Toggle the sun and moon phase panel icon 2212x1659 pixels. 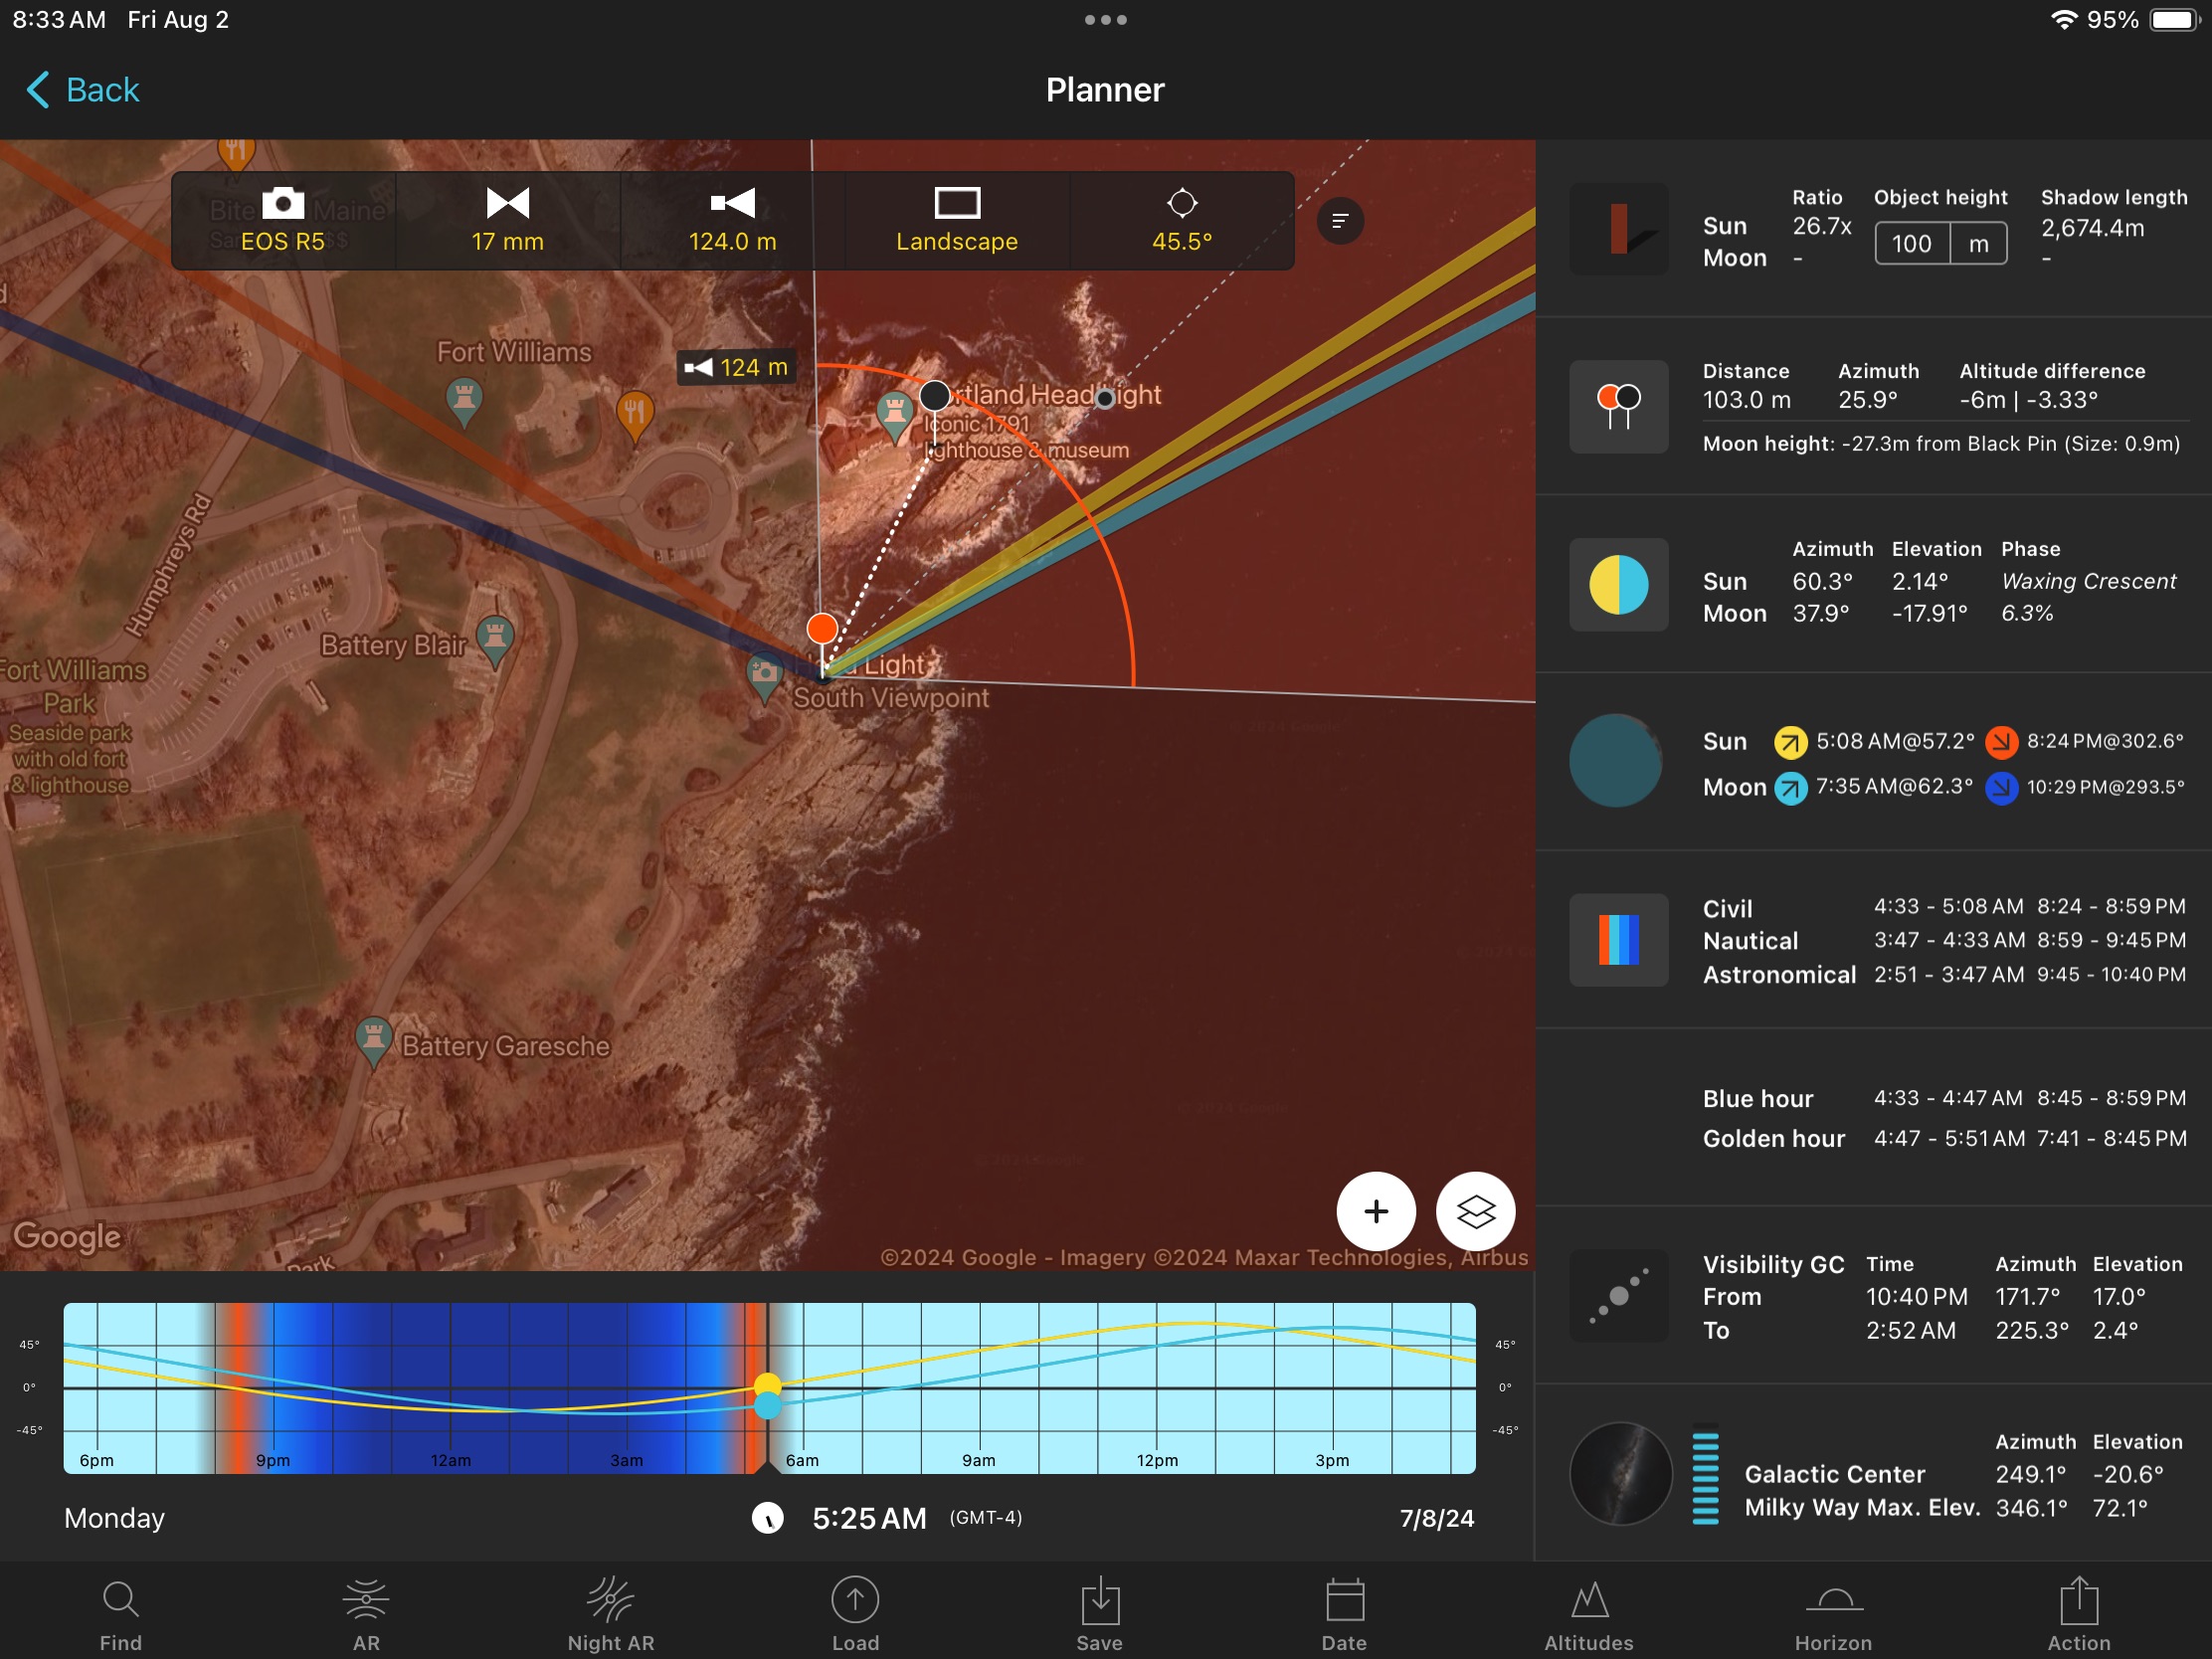[1618, 584]
